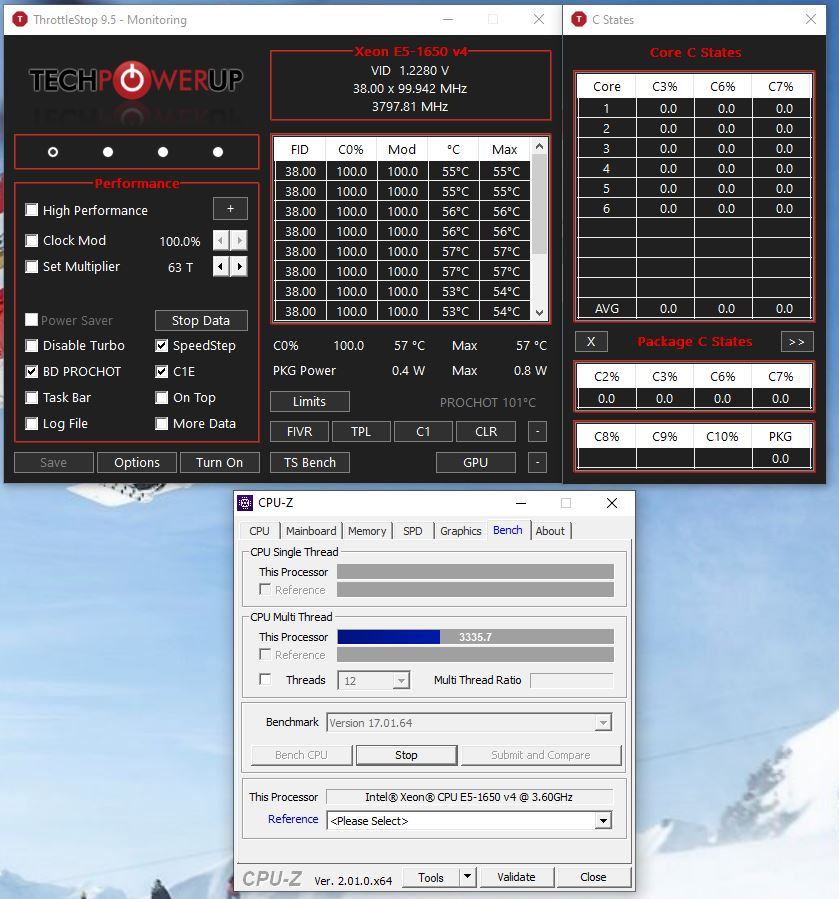
Task: Click the >> button in C States window
Action: [x=797, y=342]
